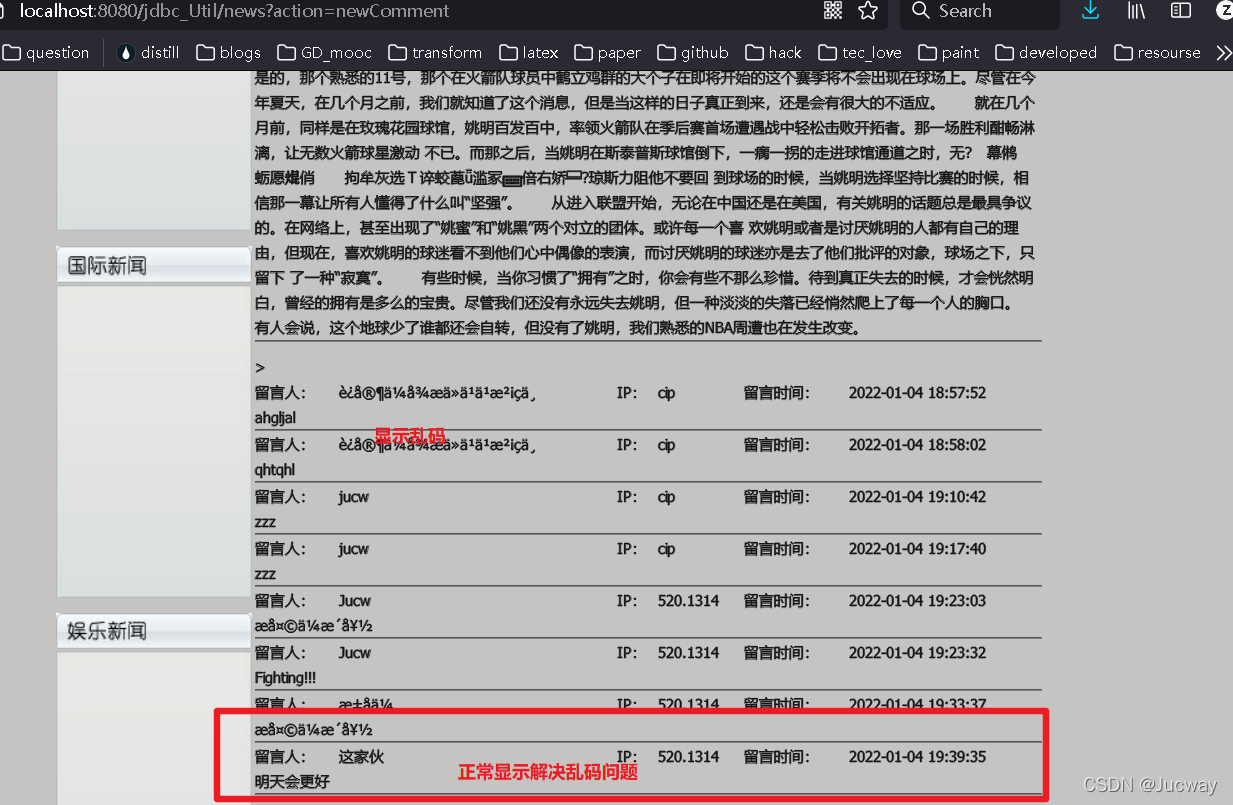Open the browser Library icon

point(1135,11)
